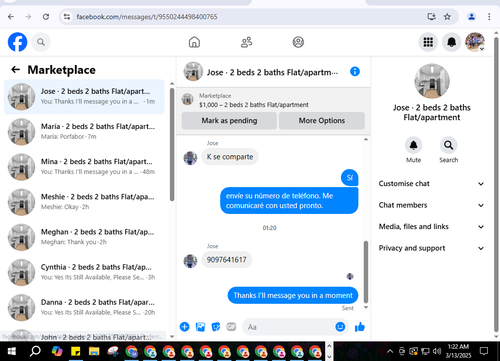Open Cynthia conversation in list
Screen dimensions: 500x361
[x=84, y=272]
